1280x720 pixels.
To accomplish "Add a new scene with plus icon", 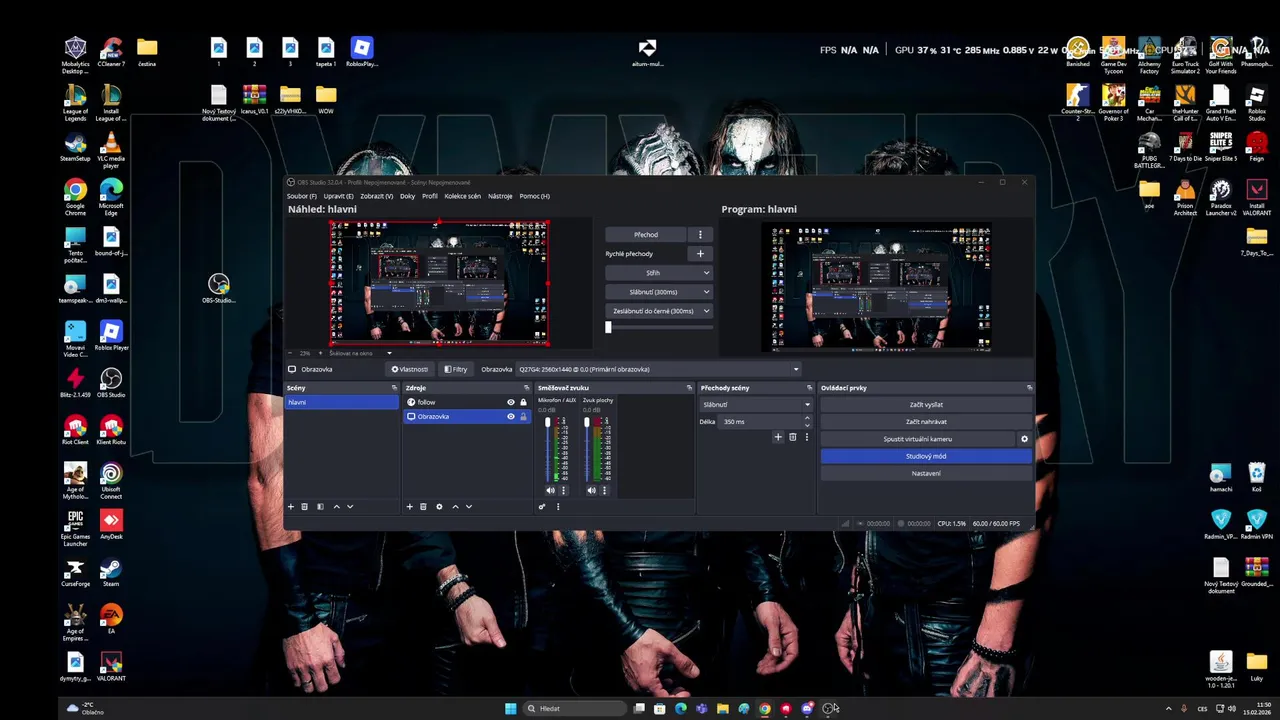I will click(291, 506).
